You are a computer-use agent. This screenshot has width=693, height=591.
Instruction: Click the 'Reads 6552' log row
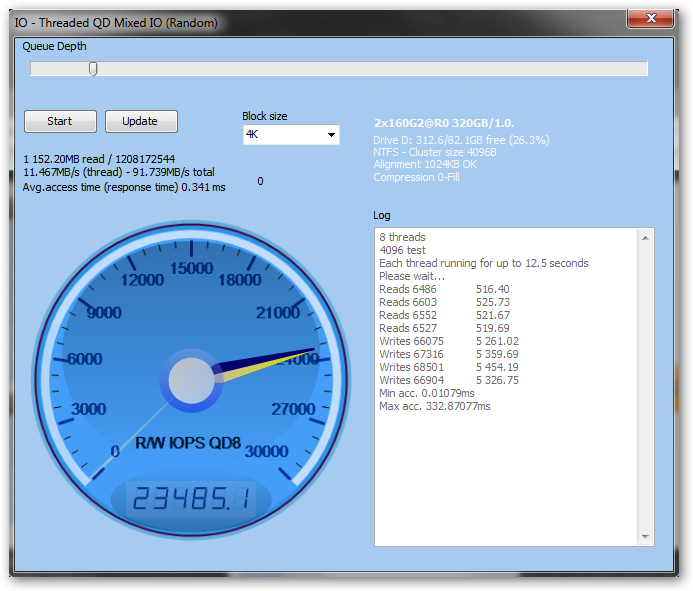pos(444,315)
